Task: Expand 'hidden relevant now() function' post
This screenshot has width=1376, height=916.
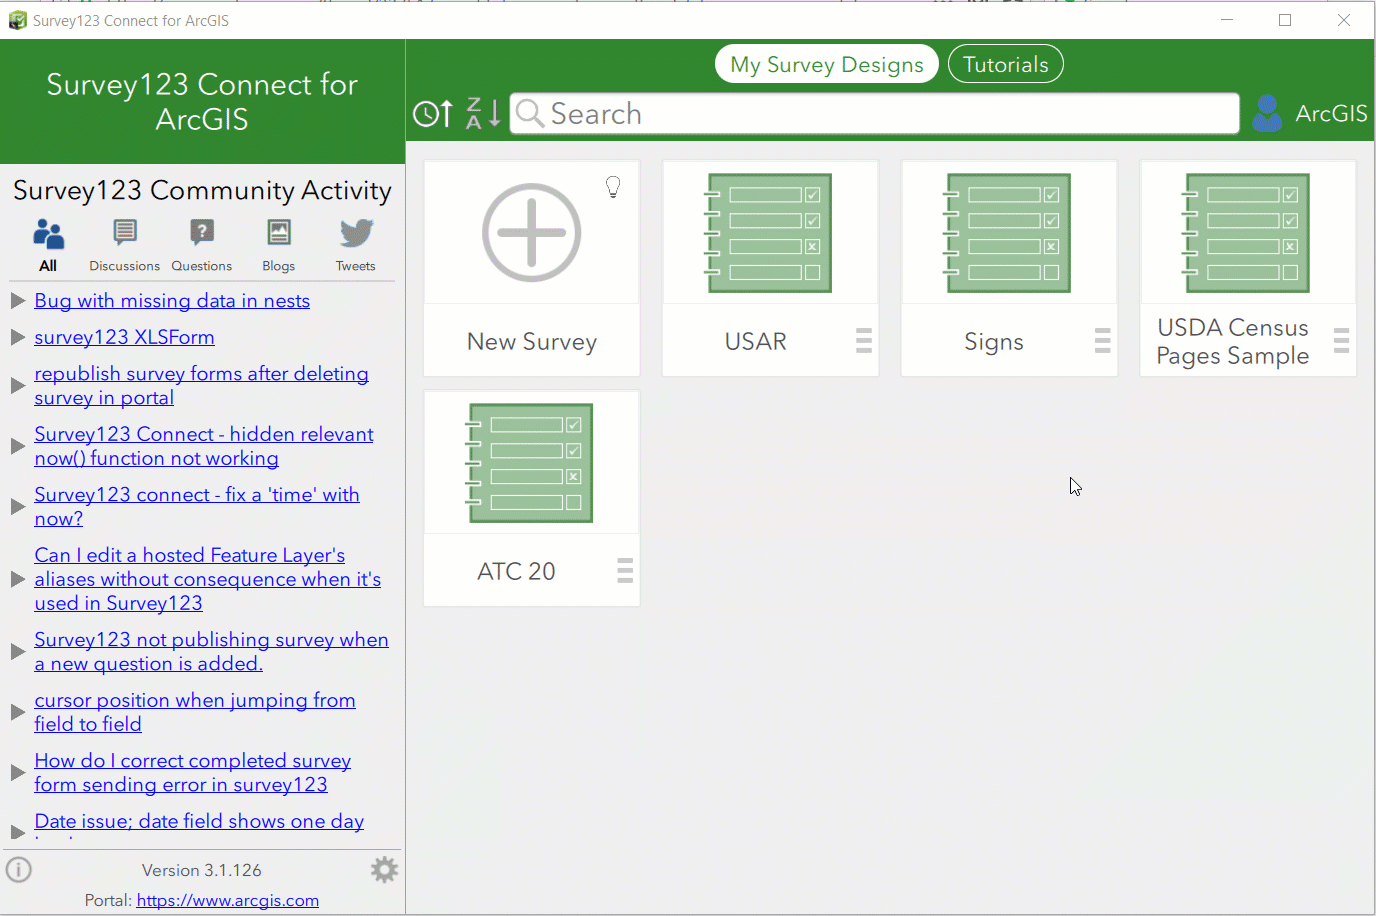Action: coord(17,446)
